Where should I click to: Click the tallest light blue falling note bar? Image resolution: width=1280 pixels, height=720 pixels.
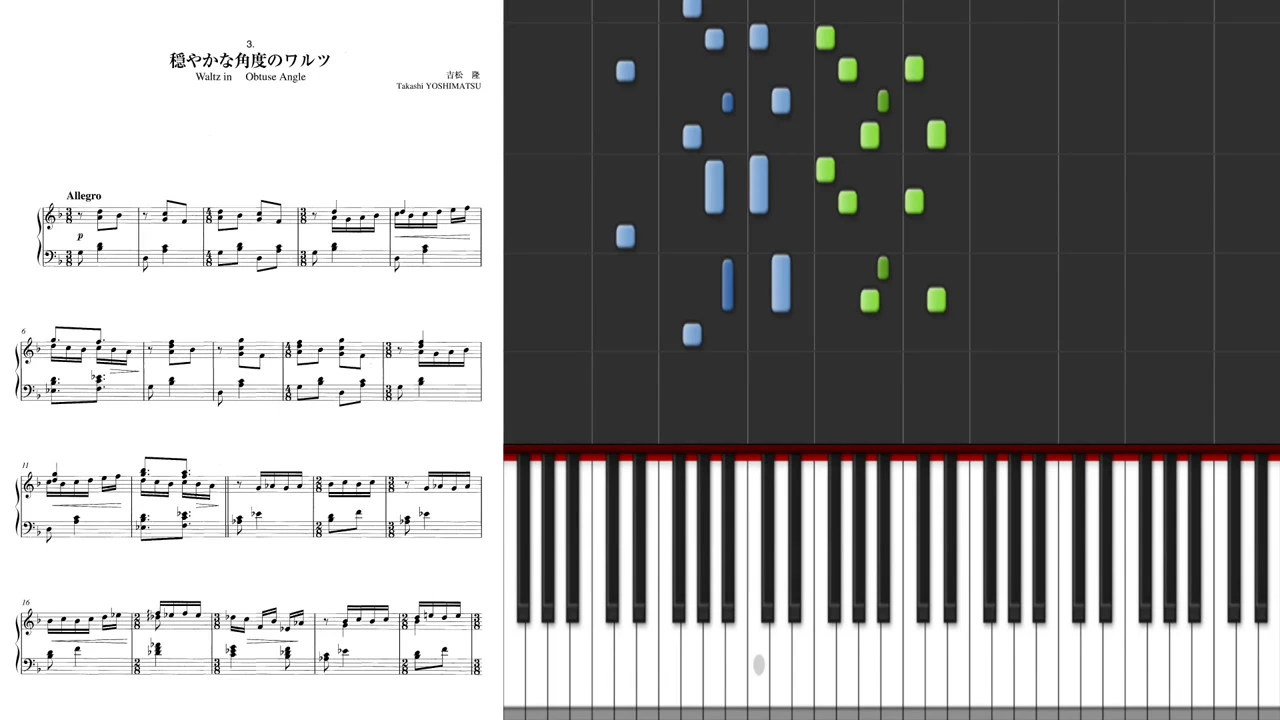pos(759,184)
